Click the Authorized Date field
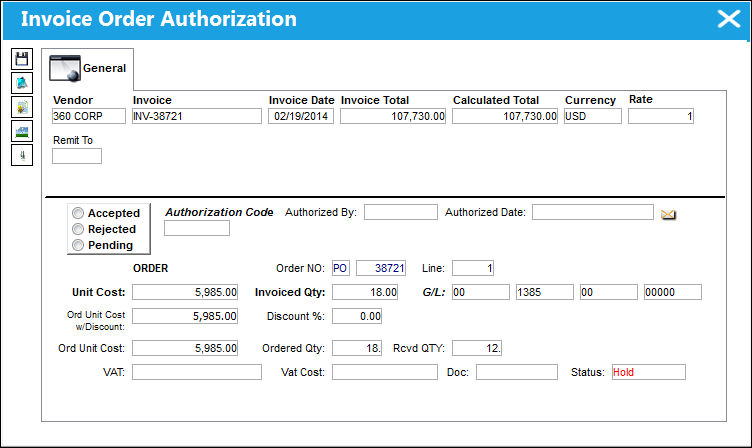Viewport: 752px width, 448px height. [593, 212]
